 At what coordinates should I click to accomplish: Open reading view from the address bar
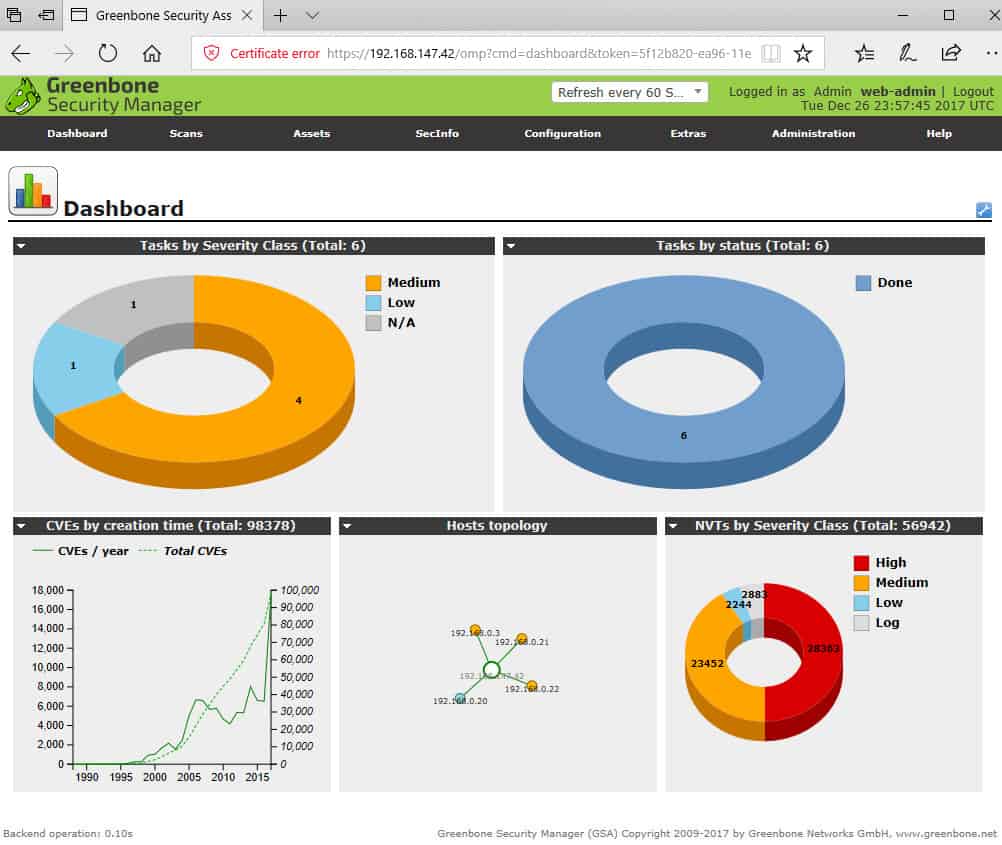click(771, 53)
